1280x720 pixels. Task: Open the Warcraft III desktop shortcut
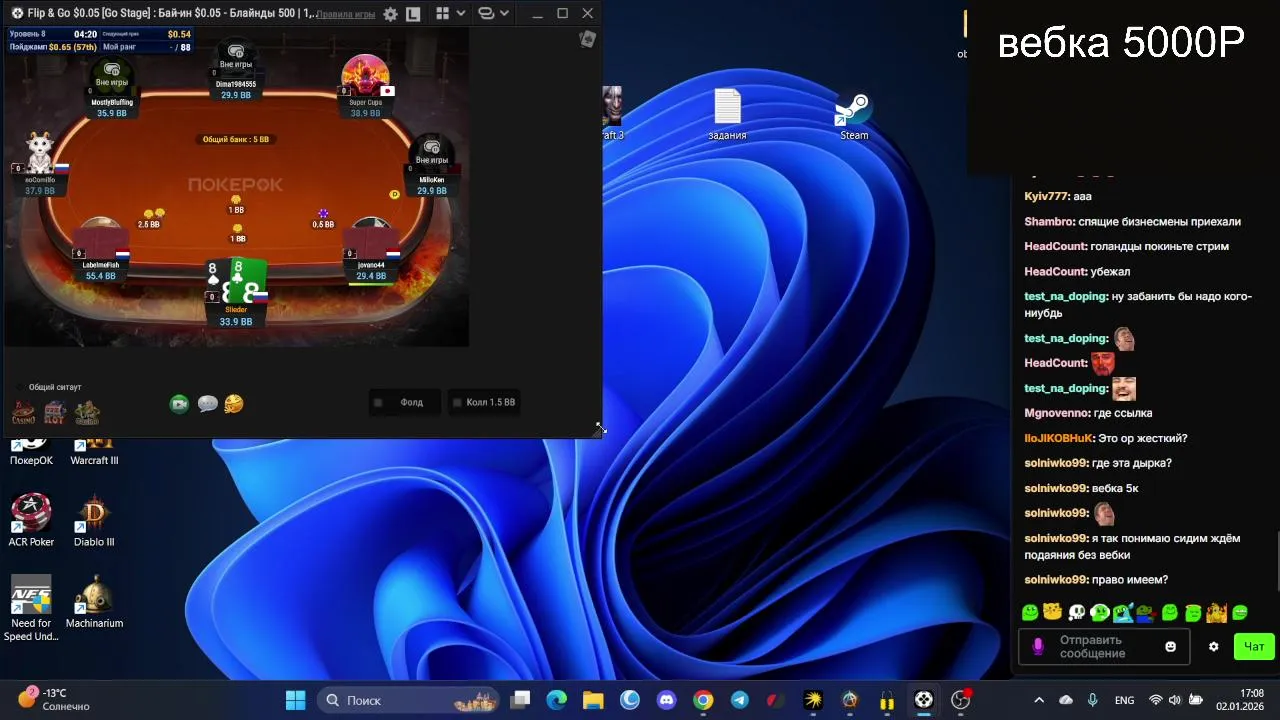94,453
